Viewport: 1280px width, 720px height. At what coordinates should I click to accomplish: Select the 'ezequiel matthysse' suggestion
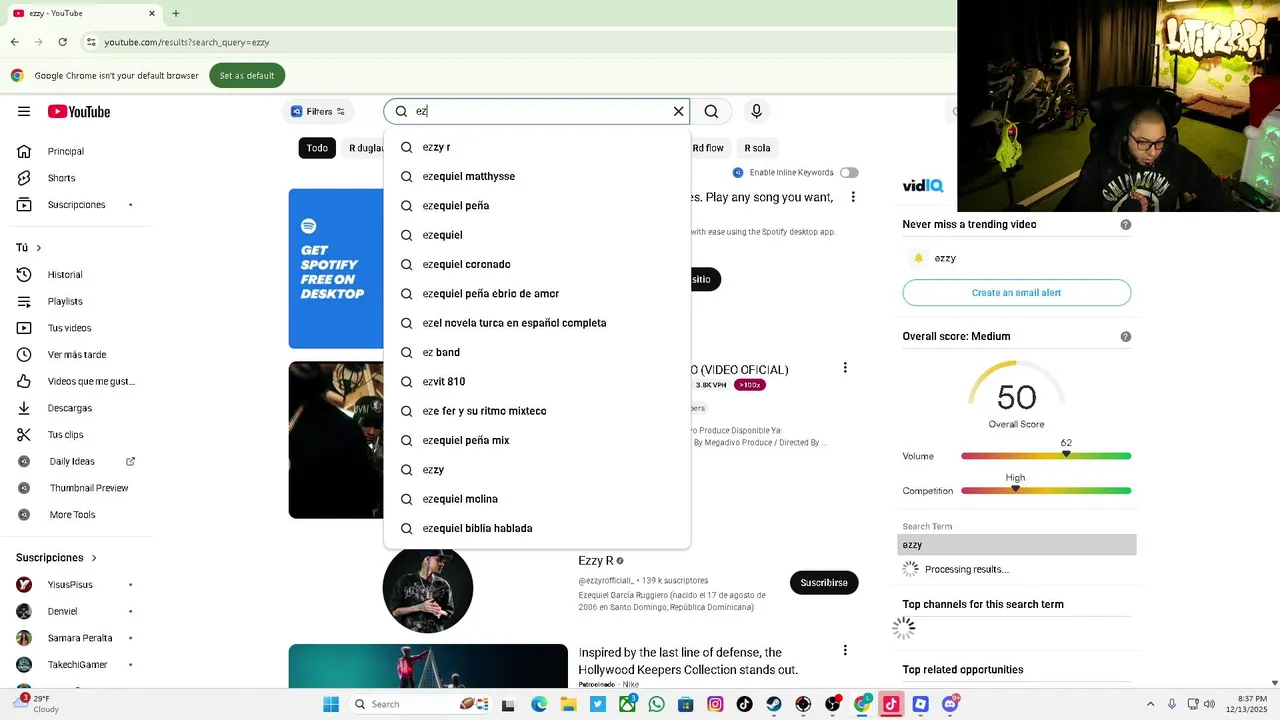click(x=537, y=176)
